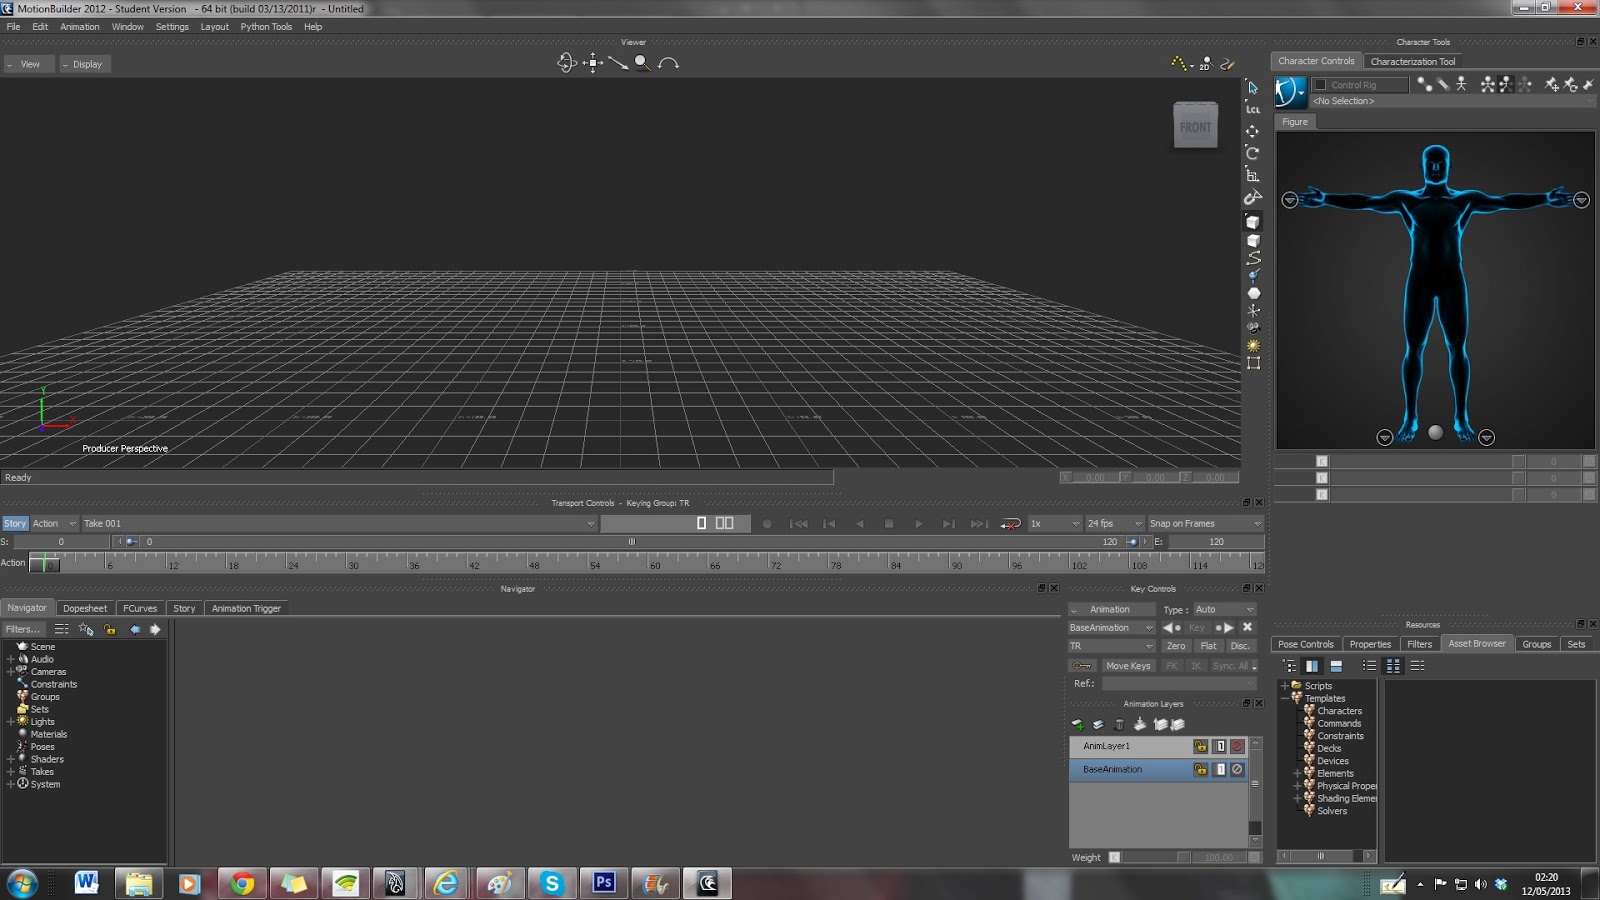Viewport: 1600px width, 900px height.
Task: Select the magnifier zoom icon in the Viewer toolbar
Action: point(640,63)
